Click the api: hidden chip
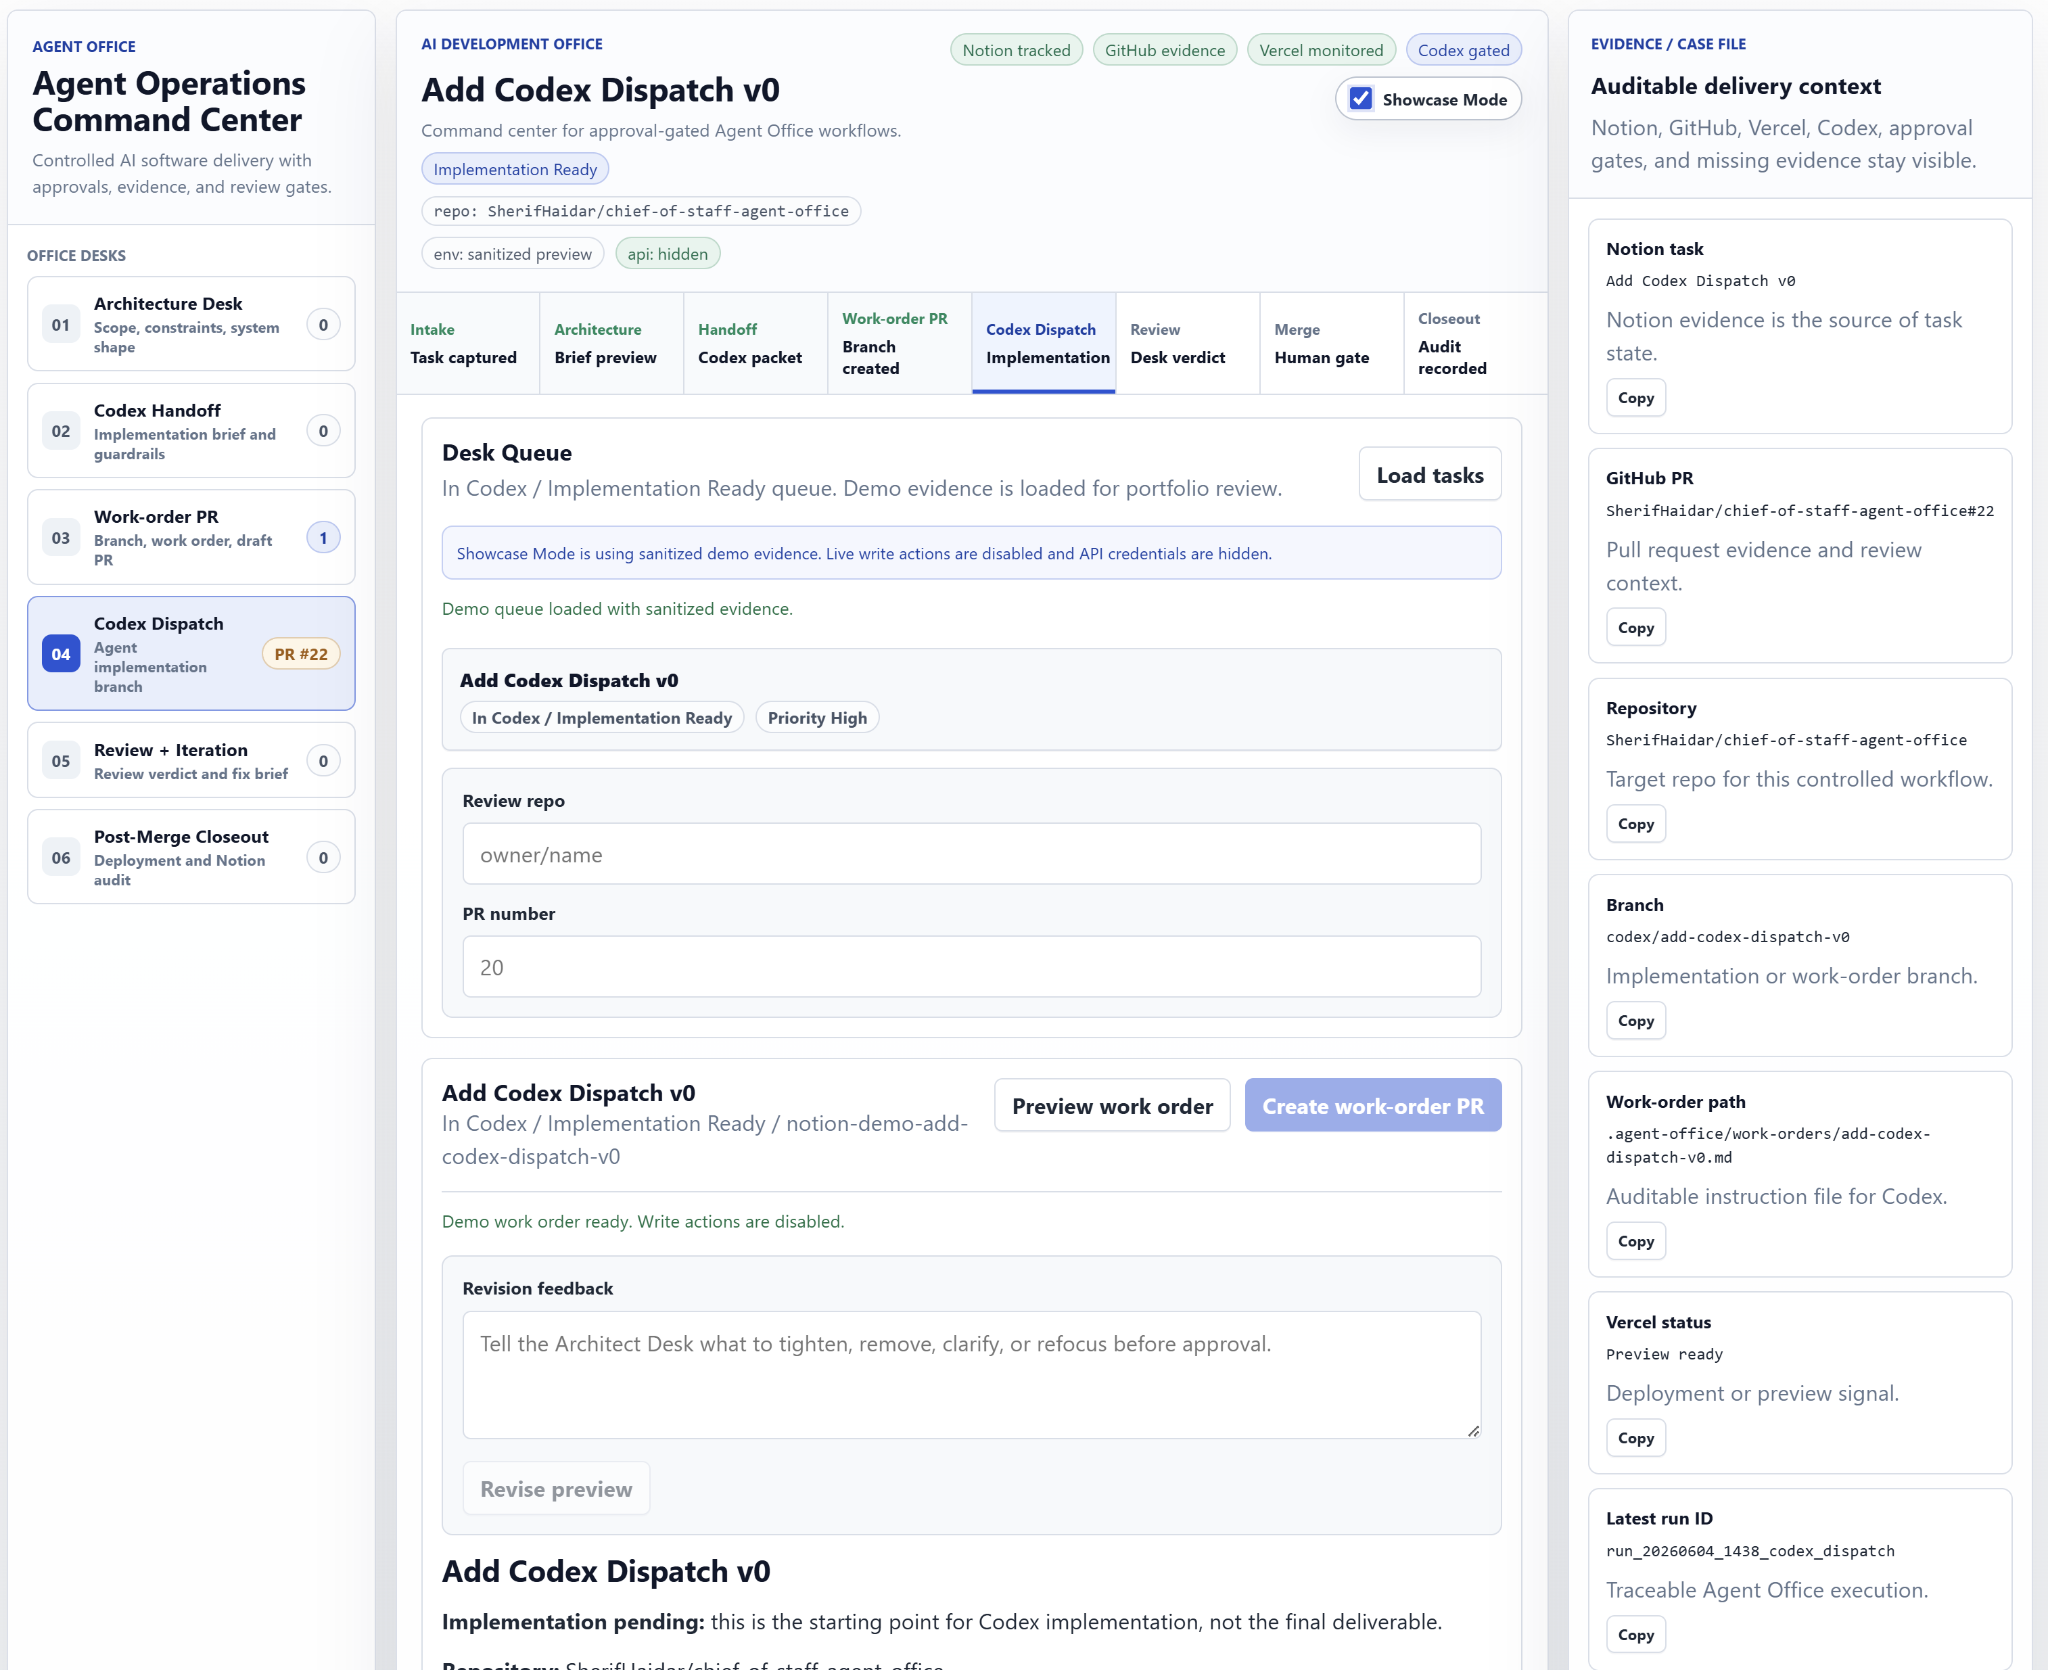The height and width of the screenshot is (1670, 2048). click(x=667, y=254)
